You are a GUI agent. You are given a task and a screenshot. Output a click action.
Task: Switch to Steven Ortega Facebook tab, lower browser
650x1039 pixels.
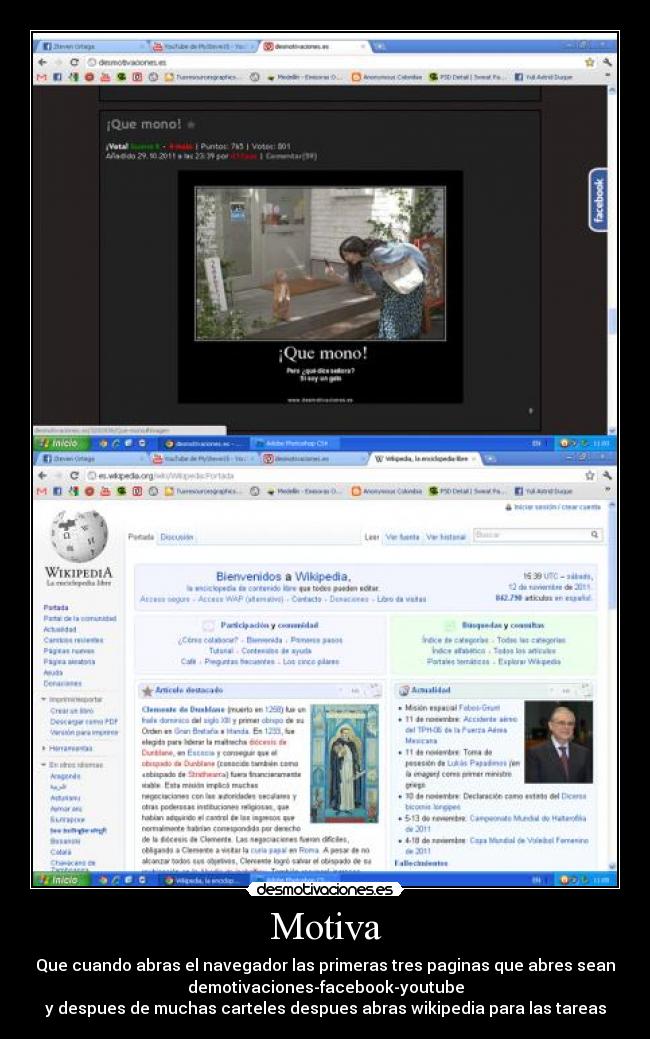point(91,459)
